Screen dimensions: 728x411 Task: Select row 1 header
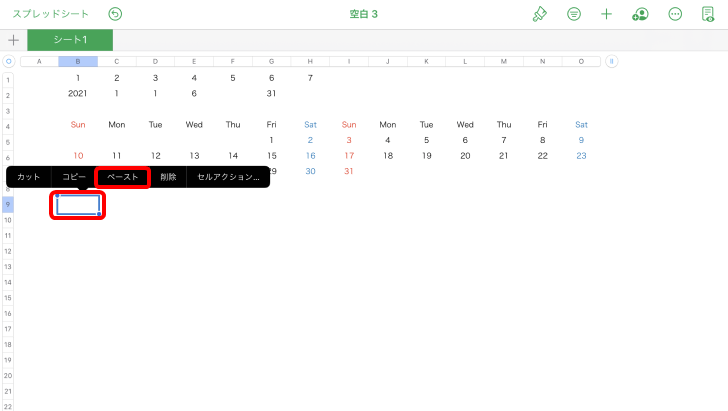(x=8, y=80)
